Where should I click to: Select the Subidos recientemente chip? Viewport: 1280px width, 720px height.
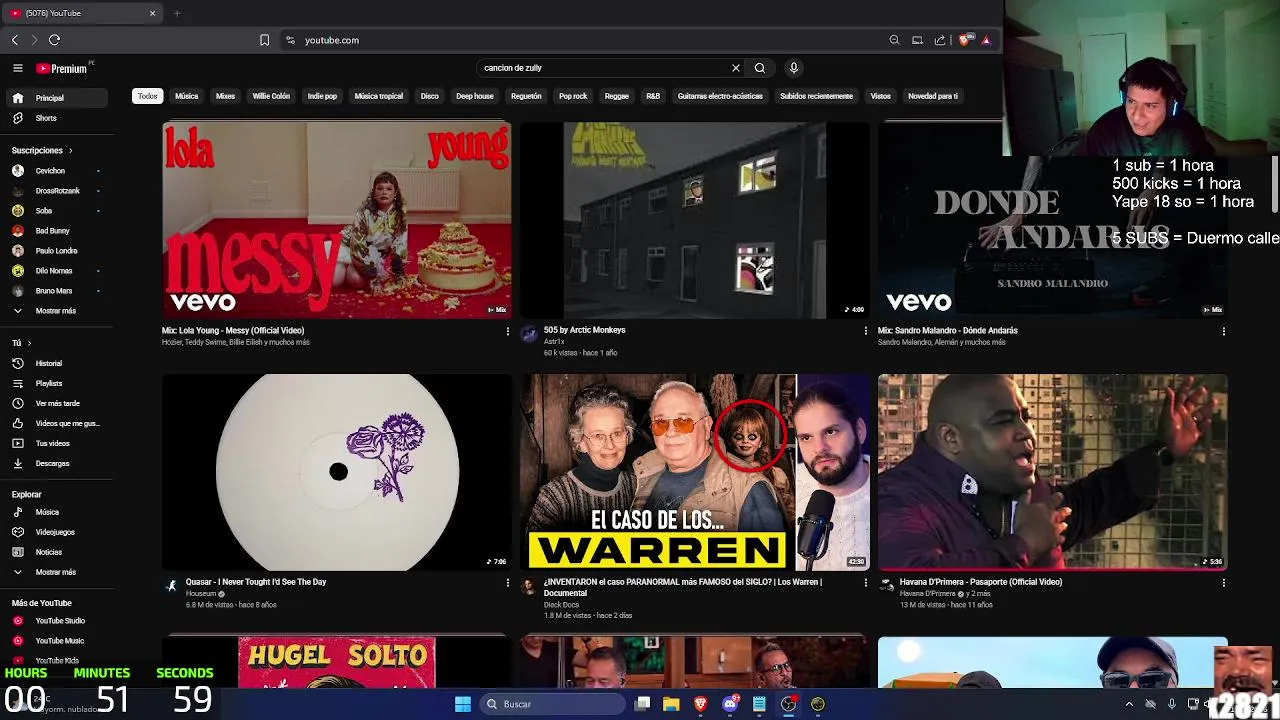816,96
